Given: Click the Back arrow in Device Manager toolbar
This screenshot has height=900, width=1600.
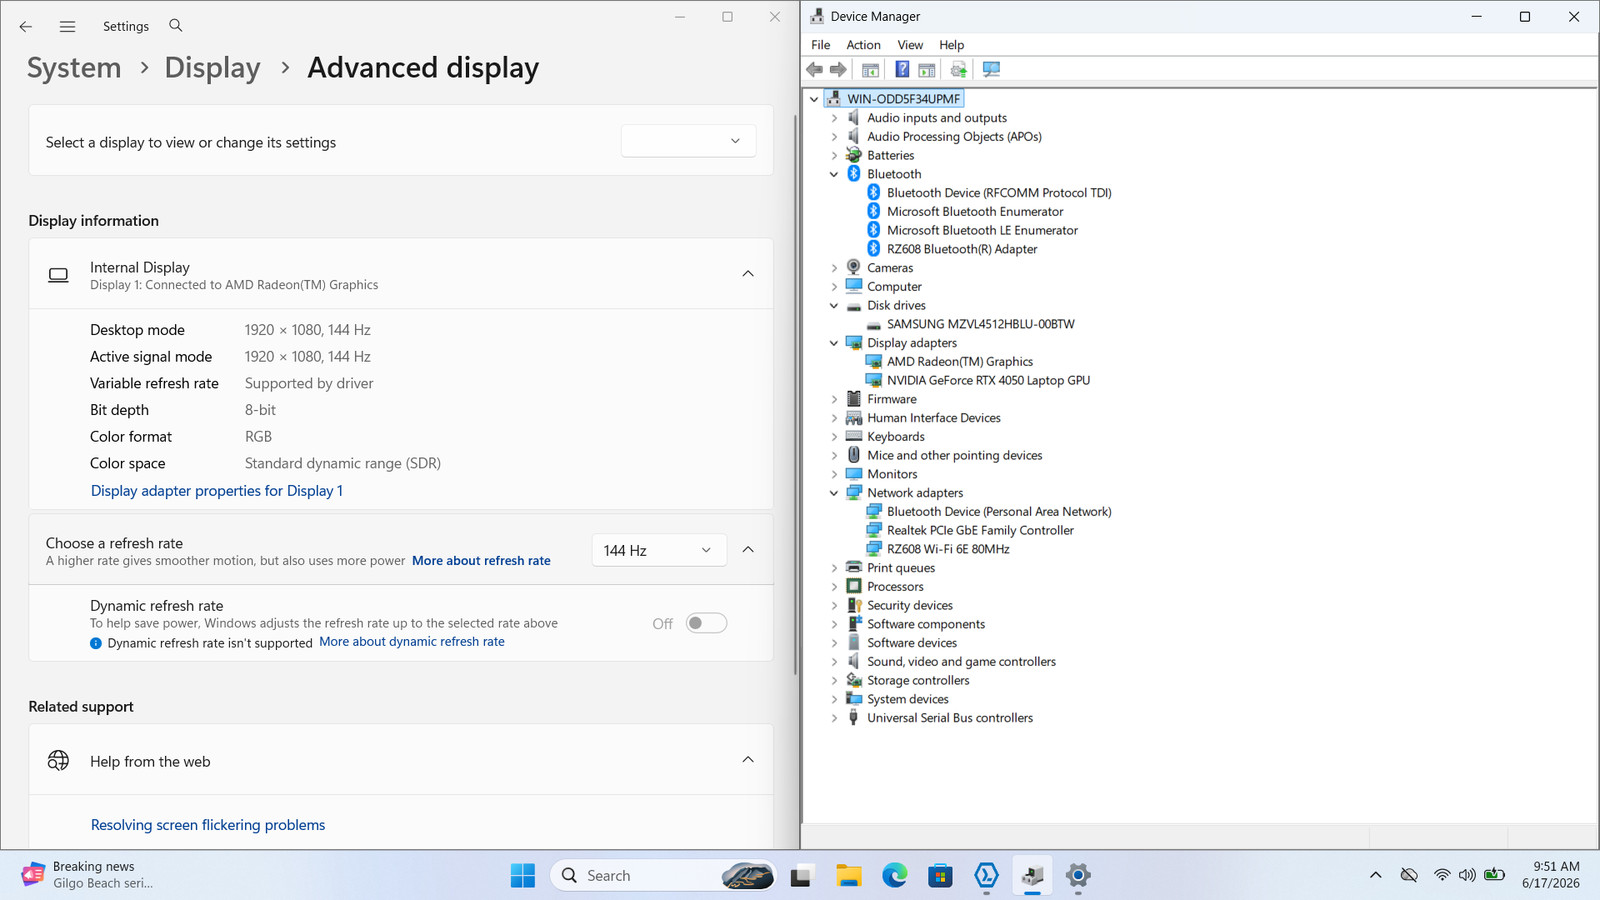Looking at the screenshot, I should tap(815, 70).
